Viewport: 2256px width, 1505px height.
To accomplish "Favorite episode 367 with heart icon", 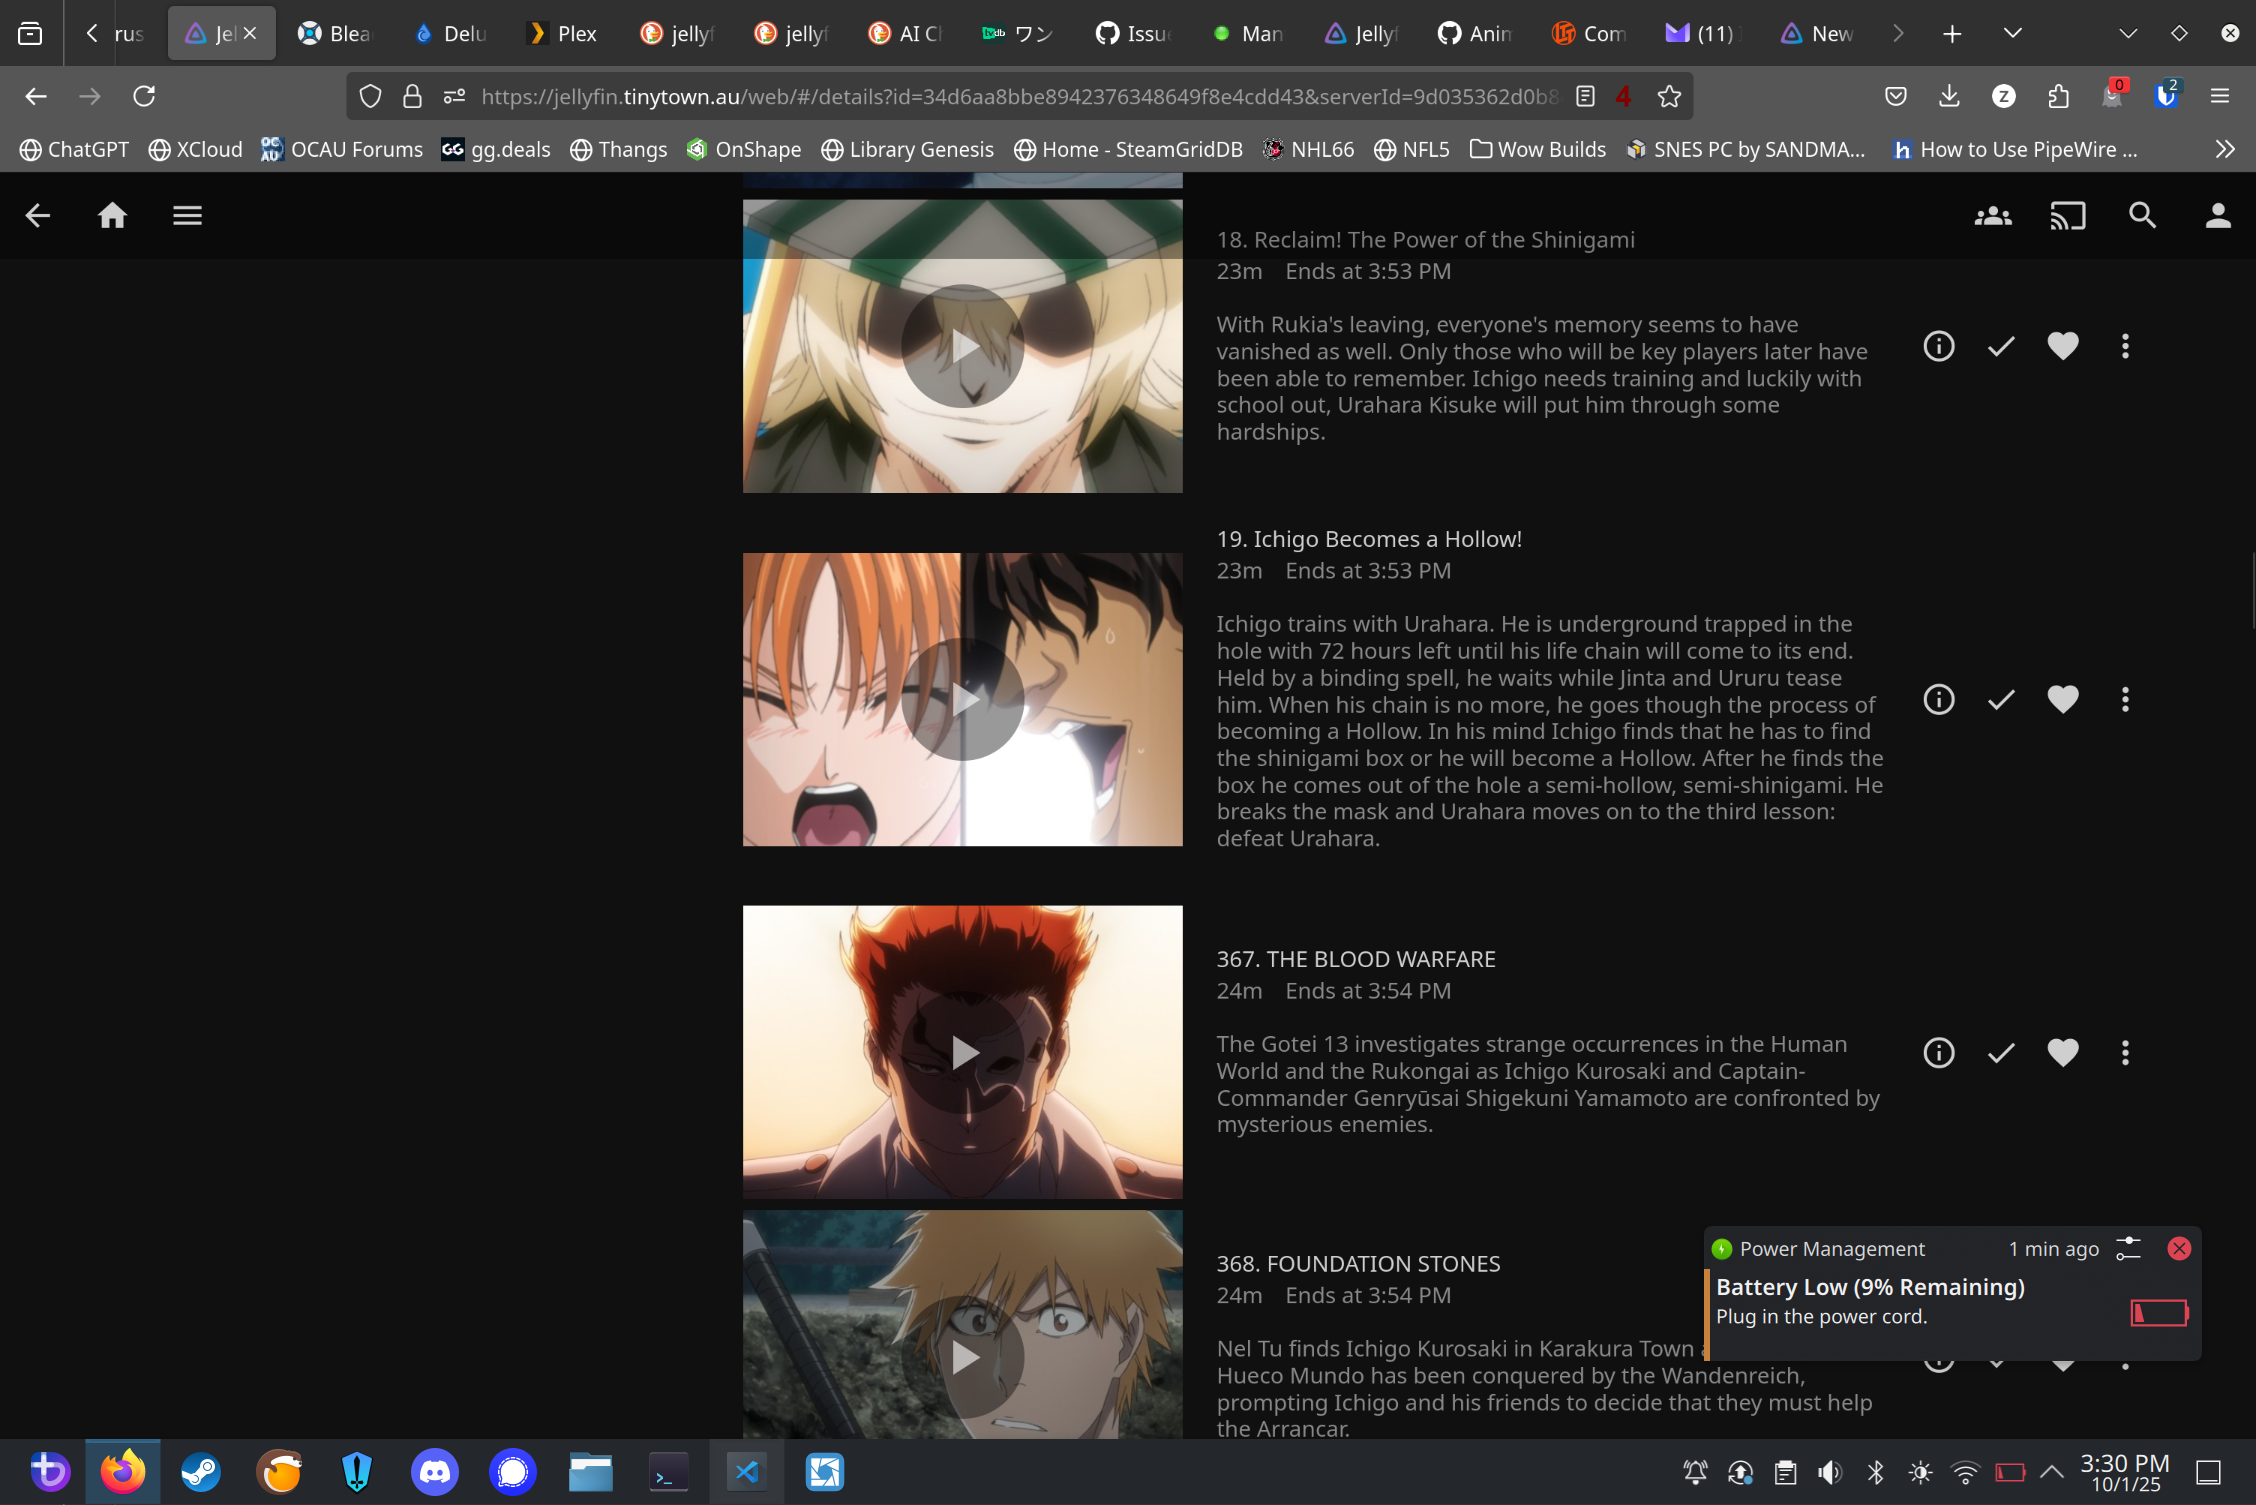I will click(x=2062, y=1052).
